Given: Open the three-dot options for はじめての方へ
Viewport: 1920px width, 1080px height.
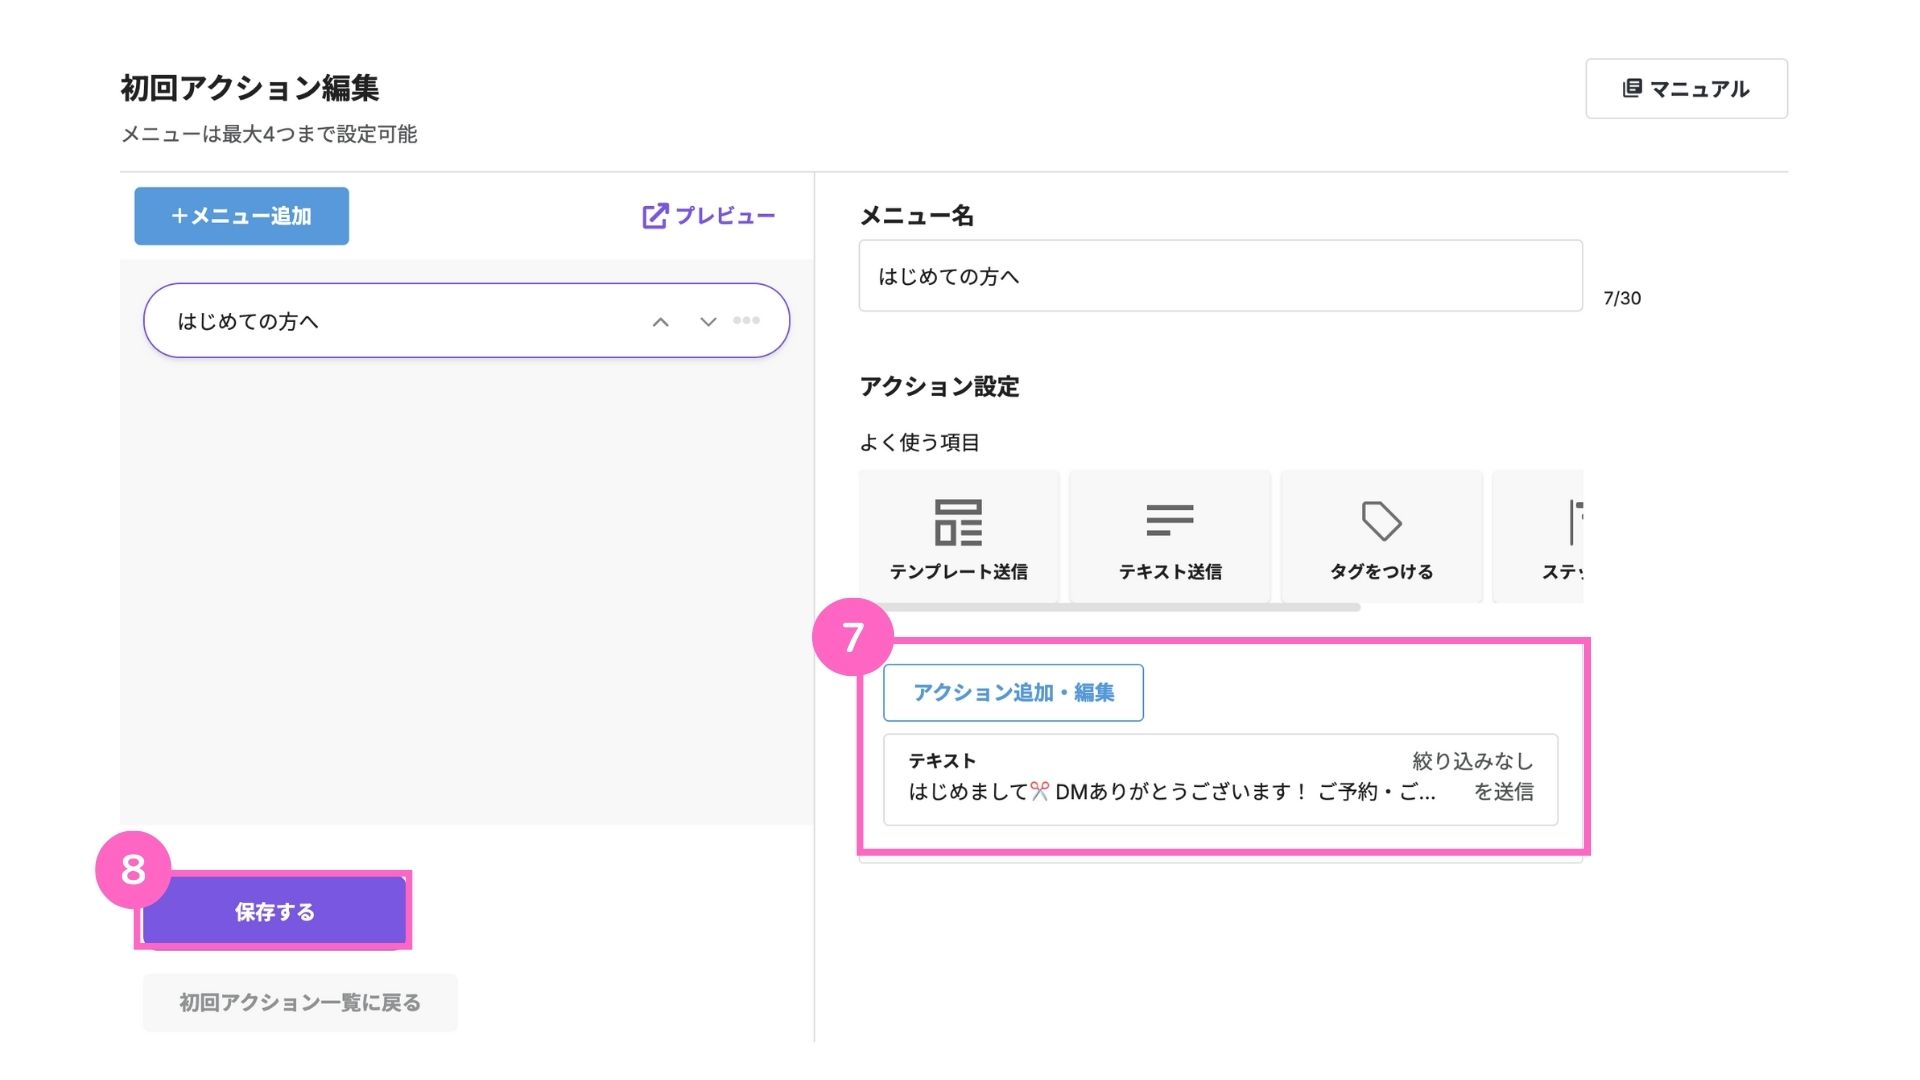Looking at the screenshot, I should click(x=746, y=321).
